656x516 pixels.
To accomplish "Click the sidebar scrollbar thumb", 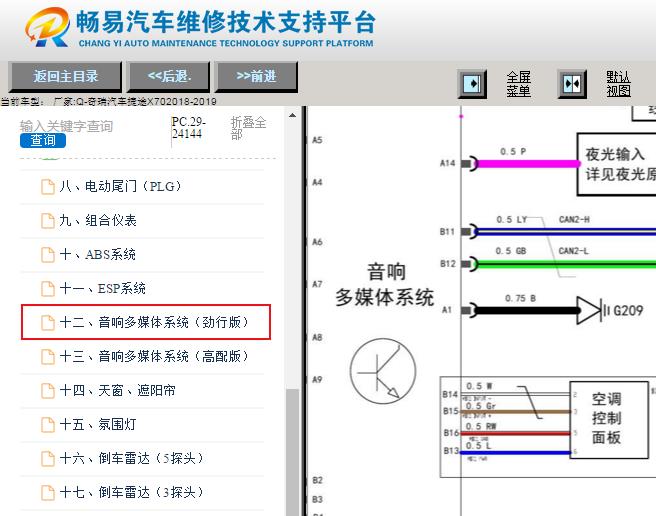I will (292, 452).
